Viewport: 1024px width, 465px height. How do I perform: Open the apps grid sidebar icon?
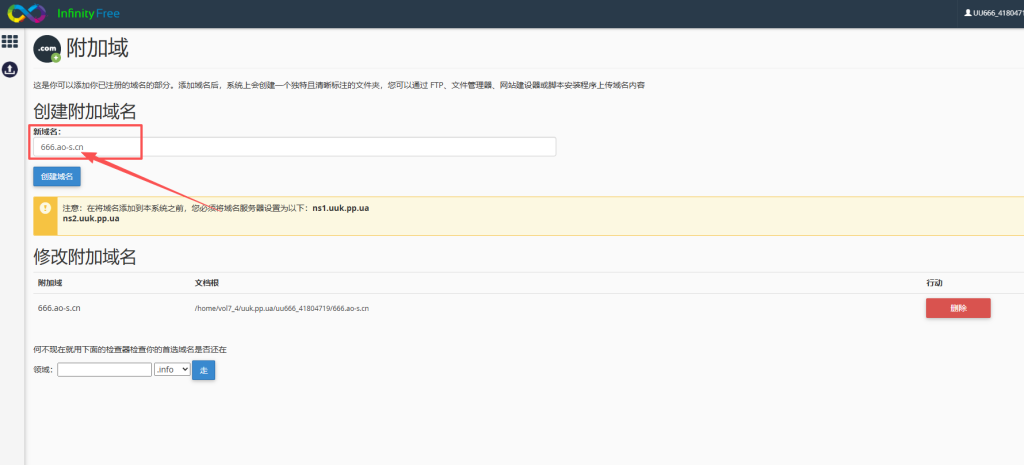[10, 41]
